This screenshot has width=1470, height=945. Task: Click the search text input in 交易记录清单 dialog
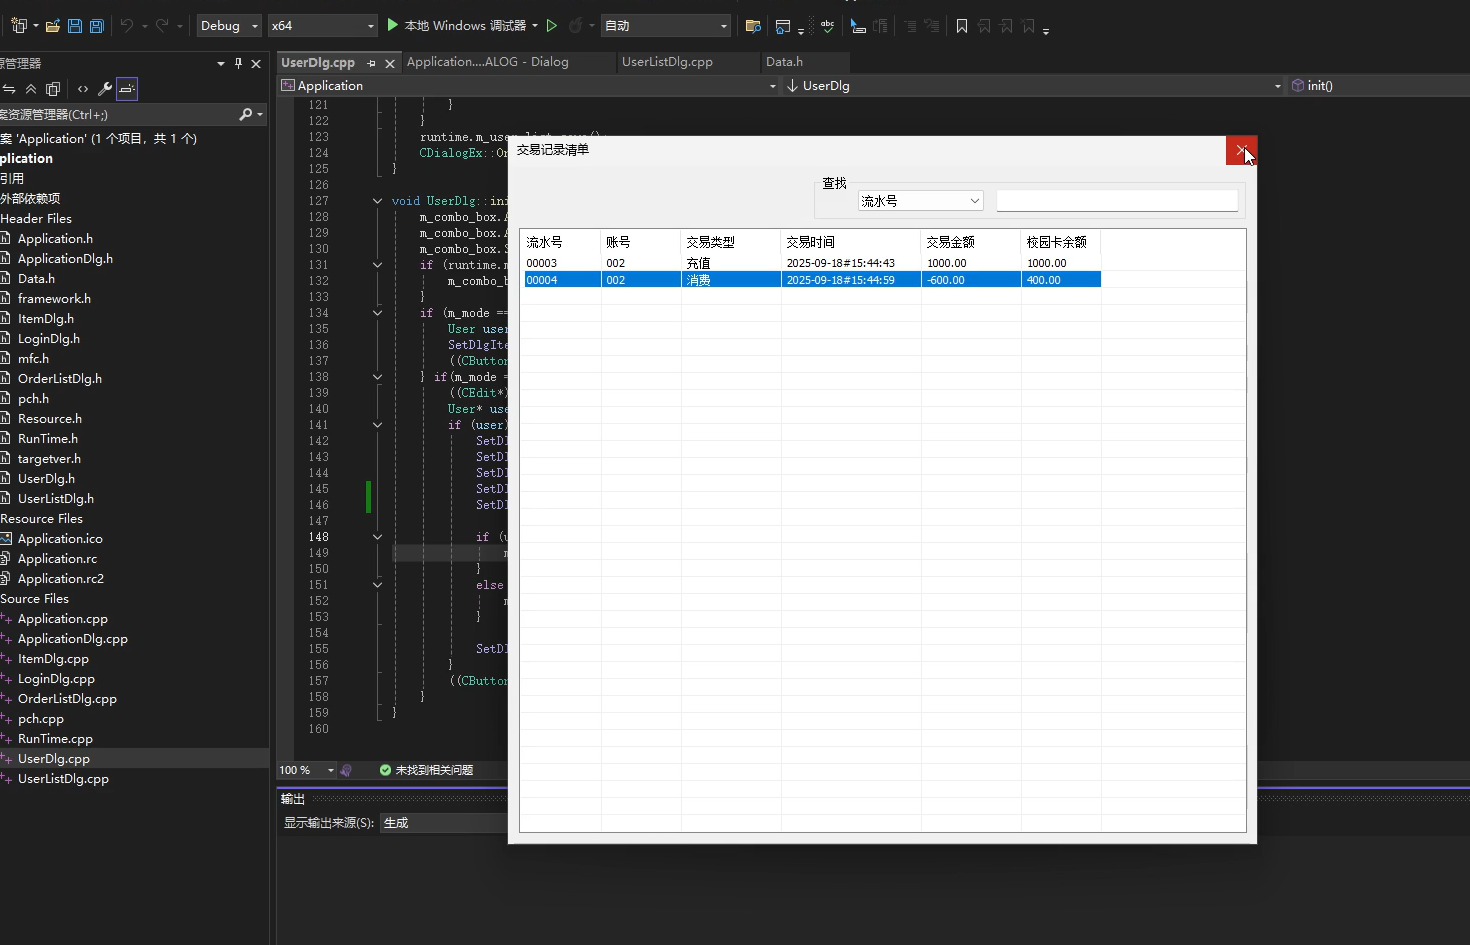point(1117,201)
